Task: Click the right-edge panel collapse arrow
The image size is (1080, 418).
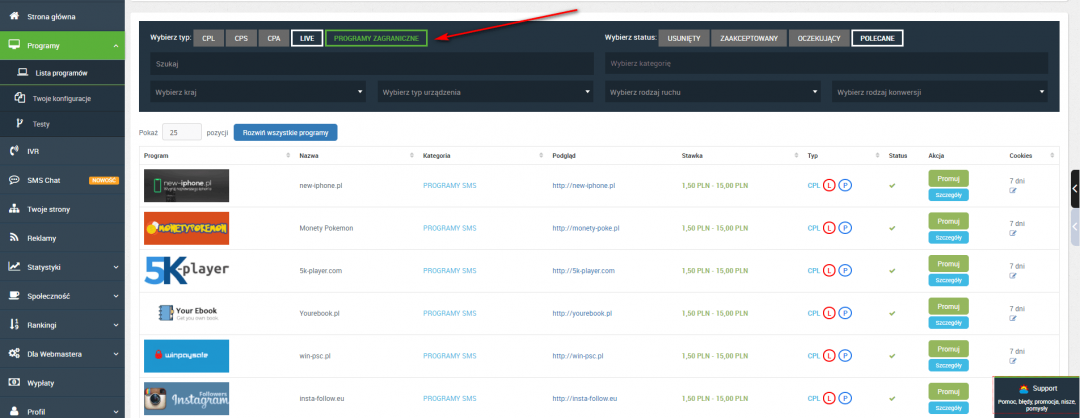Action: (1074, 188)
